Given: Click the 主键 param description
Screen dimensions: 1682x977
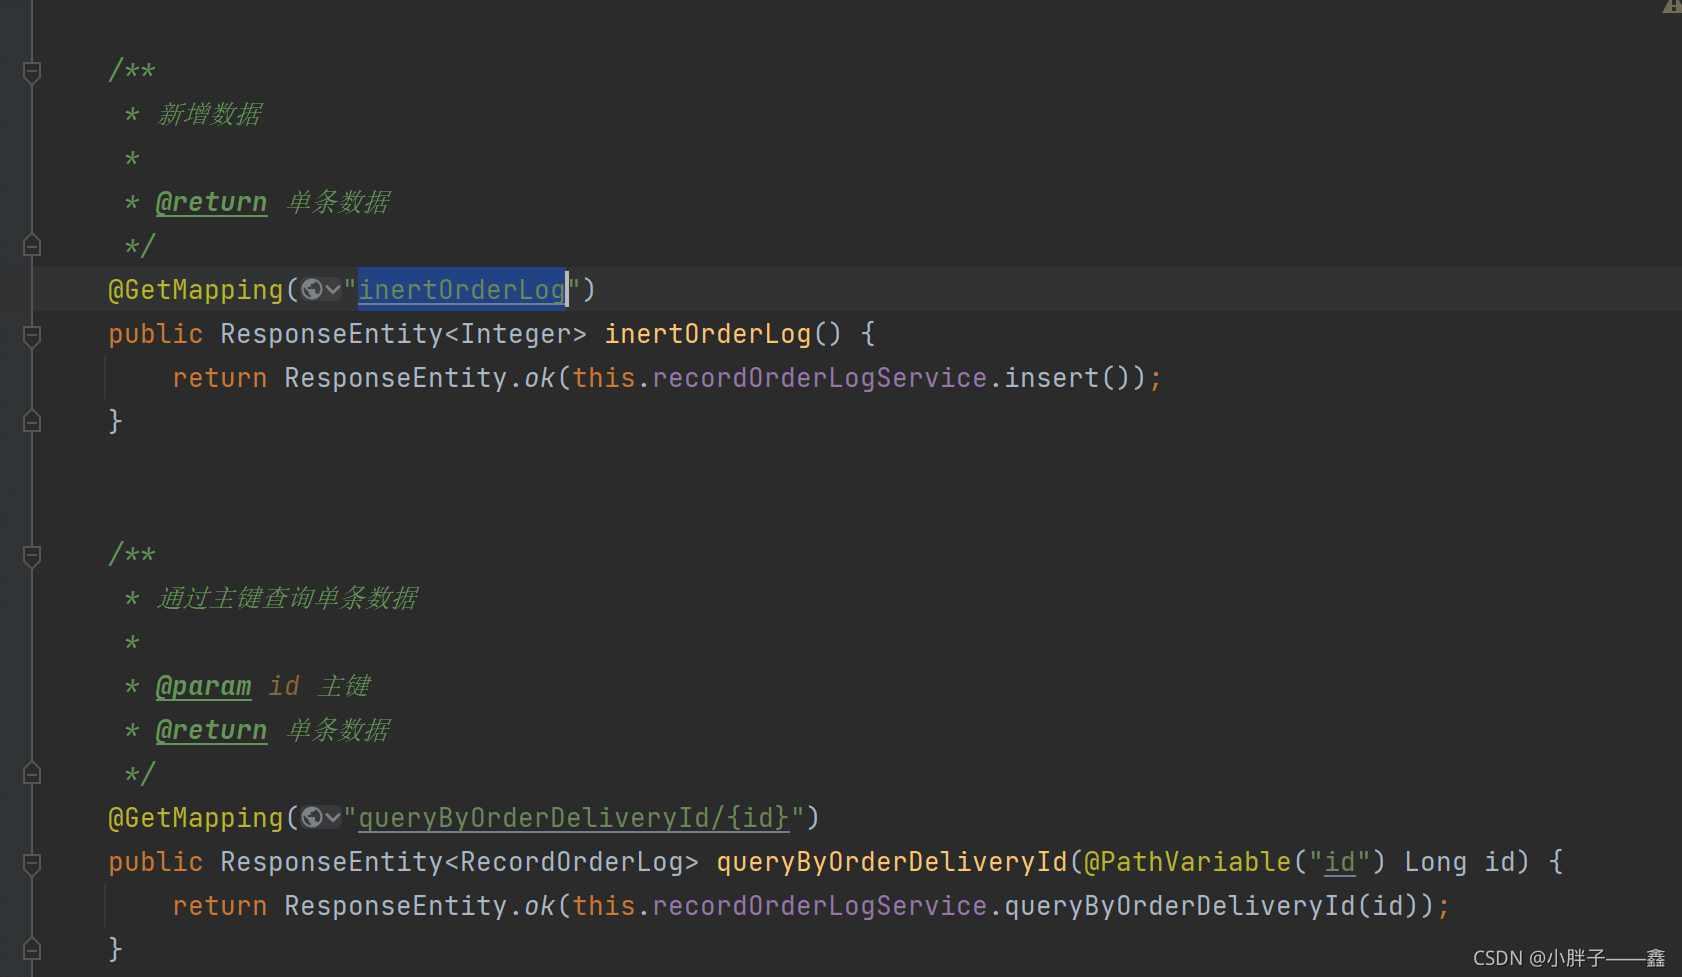Looking at the screenshot, I should (x=345, y=686).
